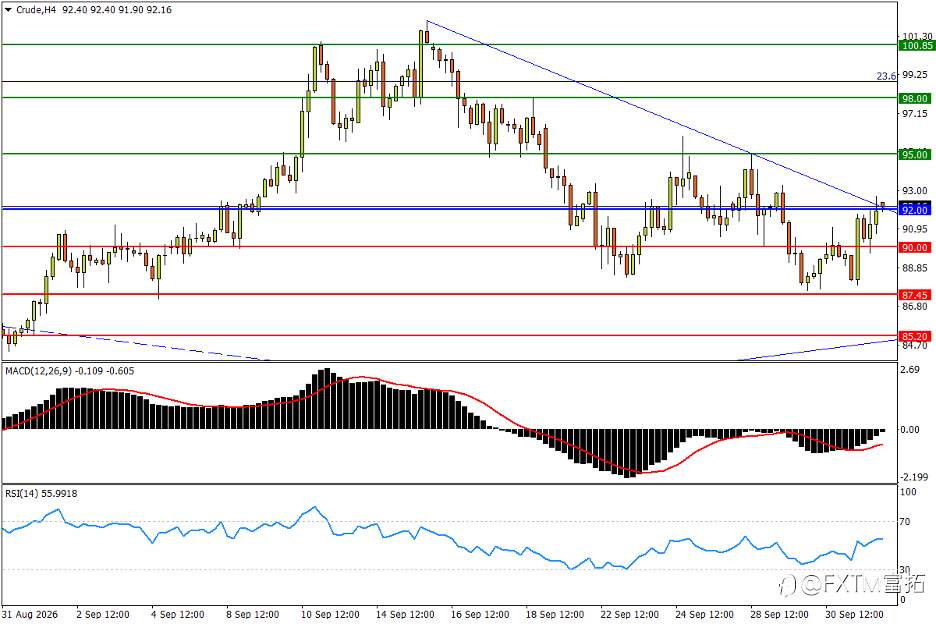Screen dimensions: 936x624
Task: Click the green 95.00 level price tag
Action: click(916, 155)
